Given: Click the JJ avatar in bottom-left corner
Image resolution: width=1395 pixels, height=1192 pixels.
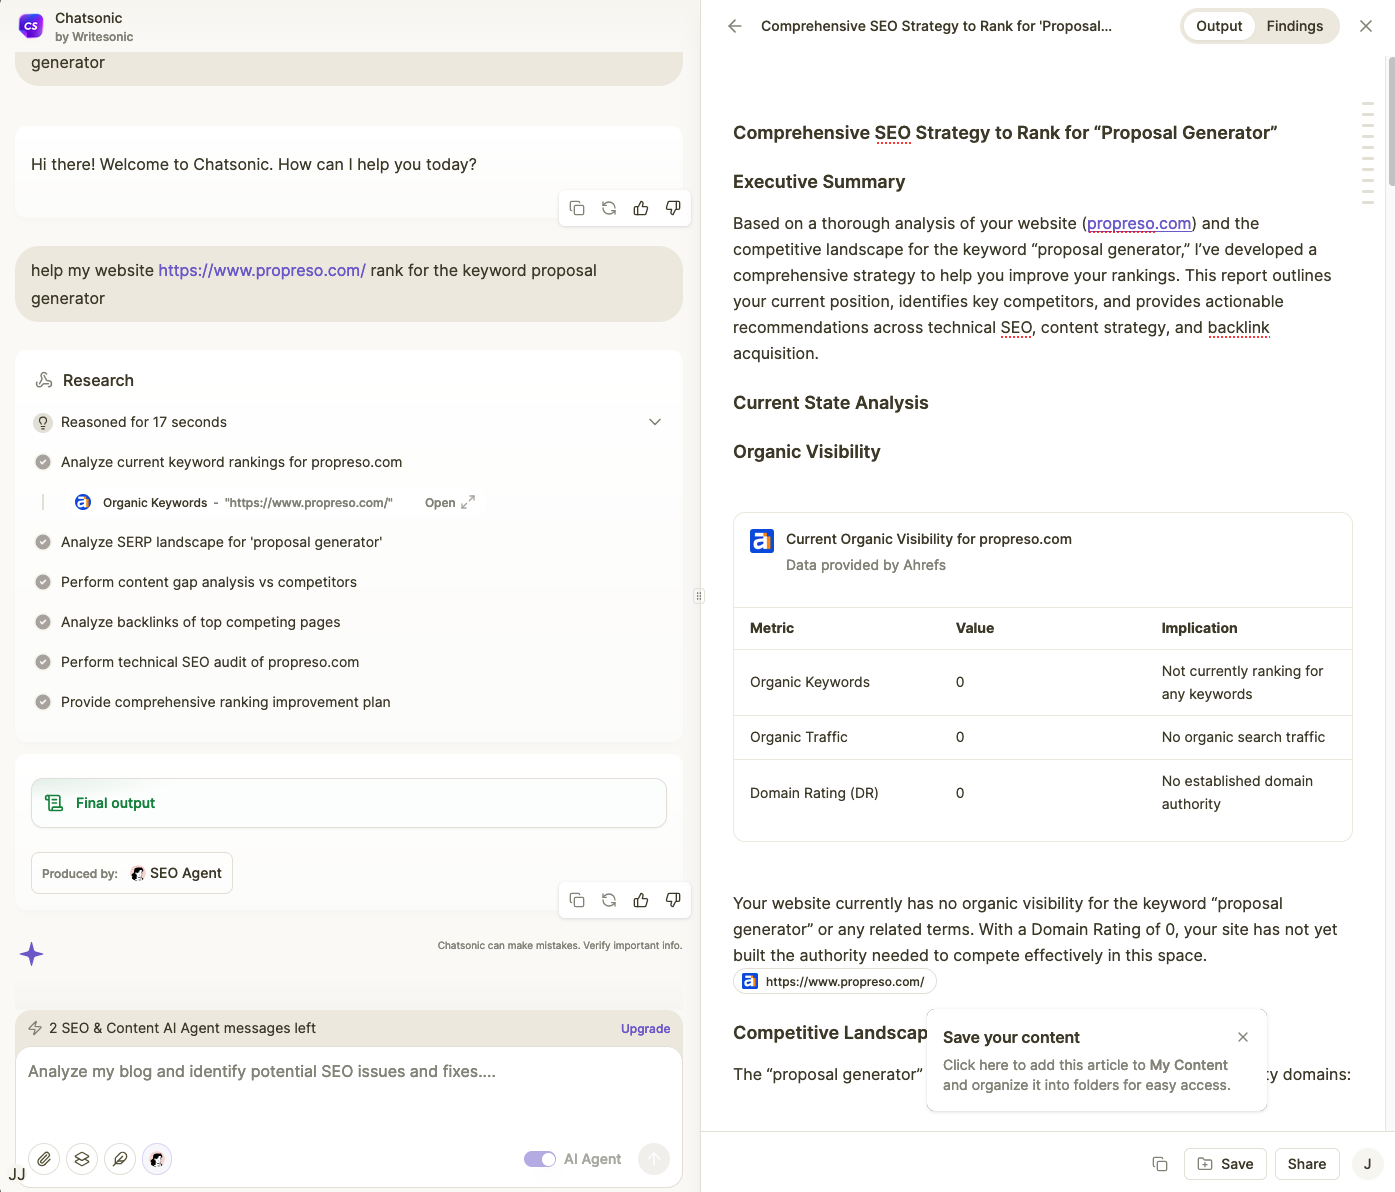Looking at the screenshot, I should [17, 1174].
